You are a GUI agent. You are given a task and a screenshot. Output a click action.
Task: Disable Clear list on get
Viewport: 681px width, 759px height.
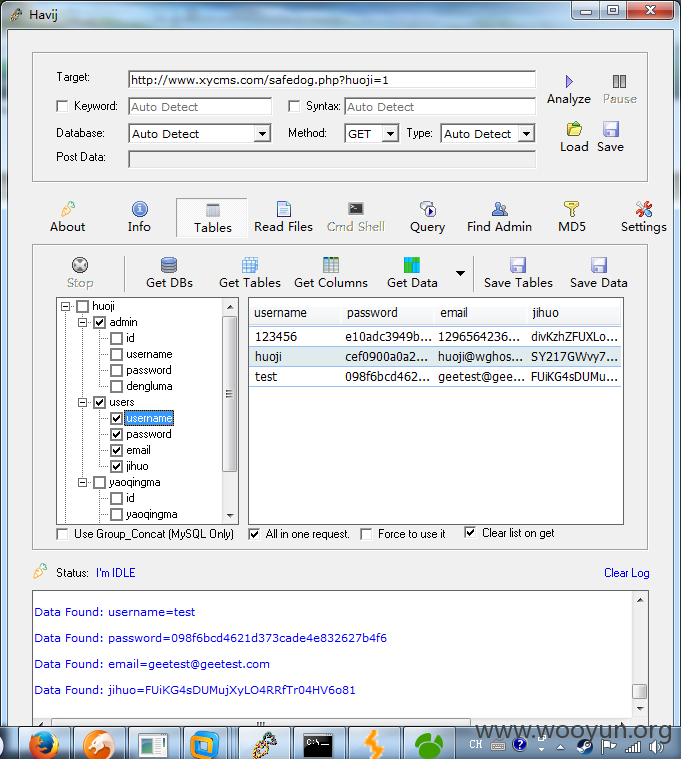[470, 532]
